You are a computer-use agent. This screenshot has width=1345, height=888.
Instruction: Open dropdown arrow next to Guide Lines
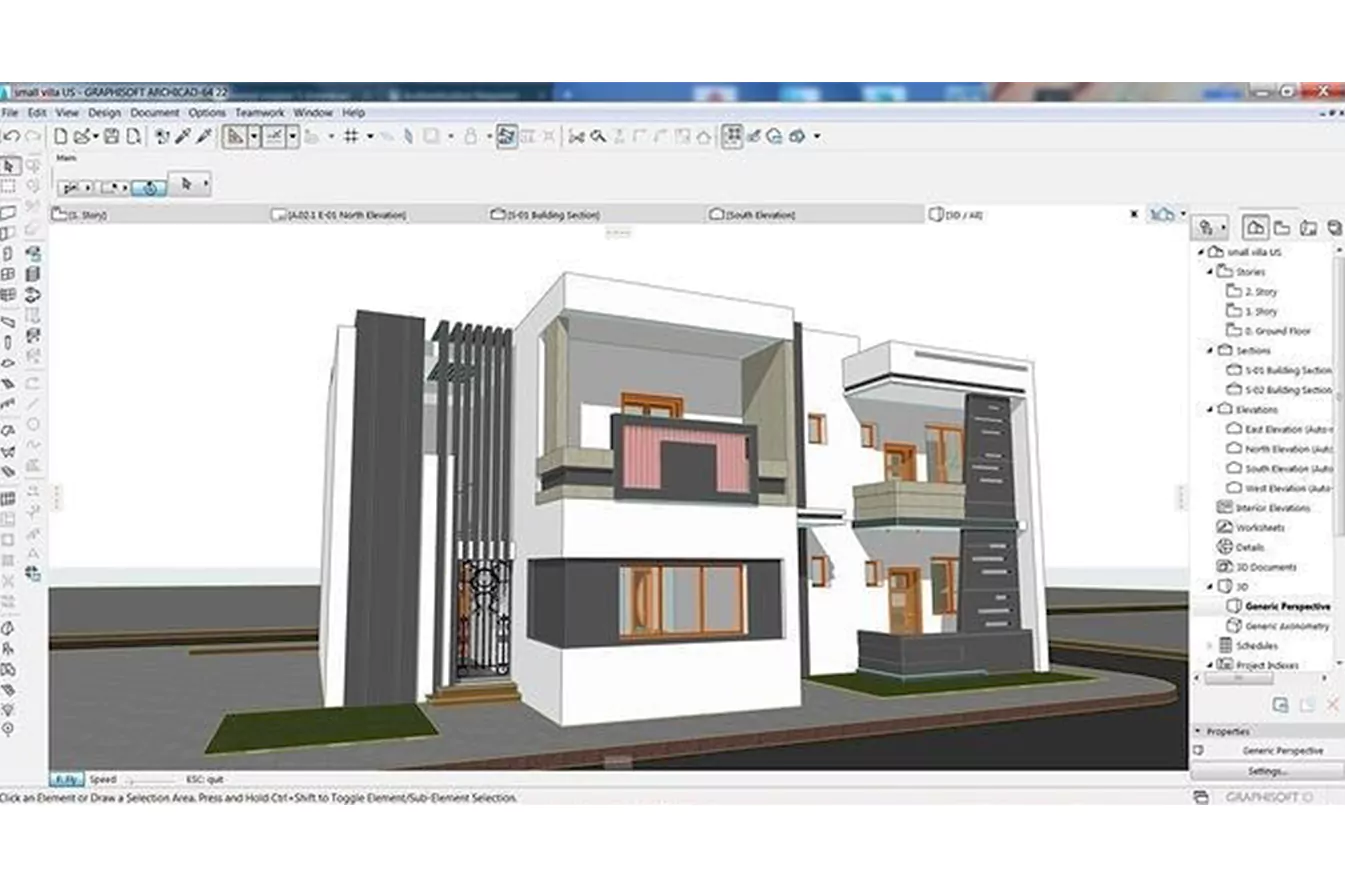[254, 137]
